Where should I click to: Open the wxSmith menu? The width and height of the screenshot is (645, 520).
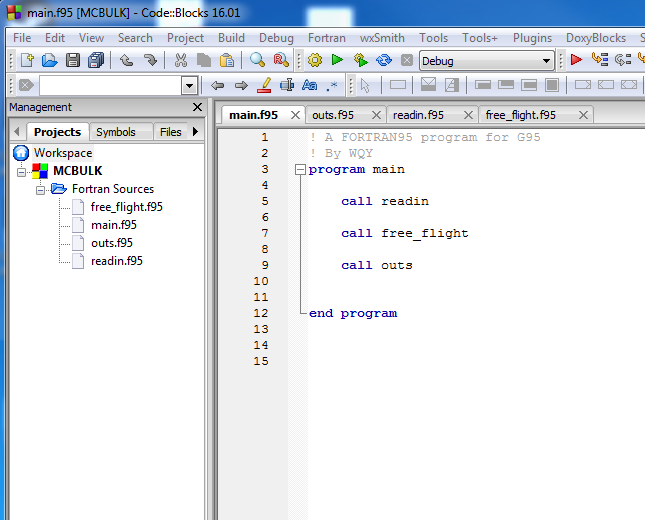(383, 38)
